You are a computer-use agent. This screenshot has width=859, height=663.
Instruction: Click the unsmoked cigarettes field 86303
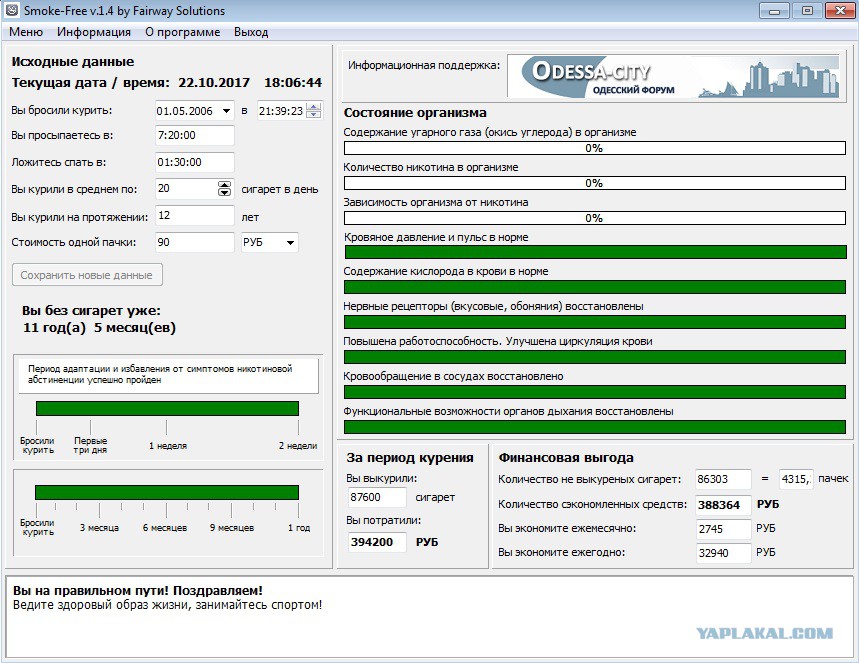723,479
